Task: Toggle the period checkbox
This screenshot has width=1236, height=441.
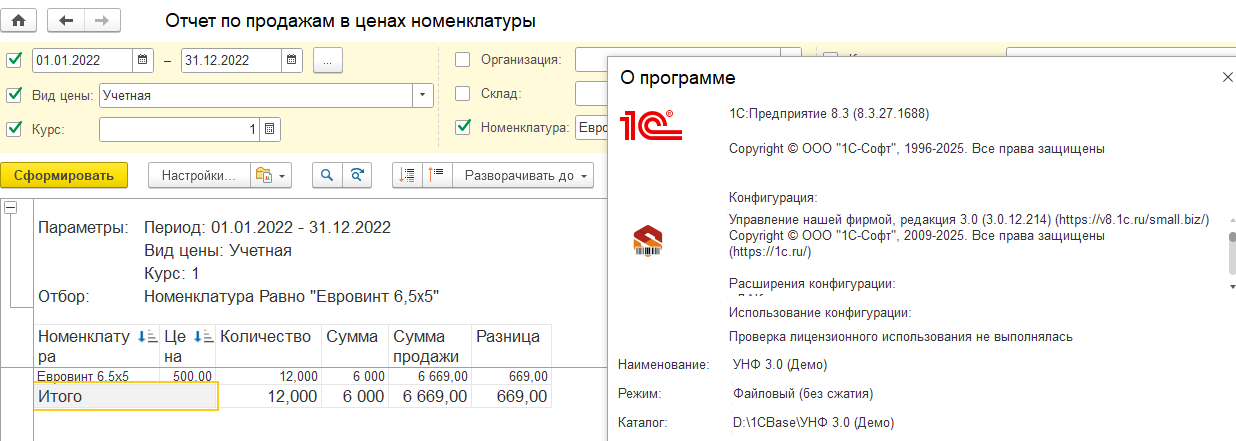Action: 14,60
